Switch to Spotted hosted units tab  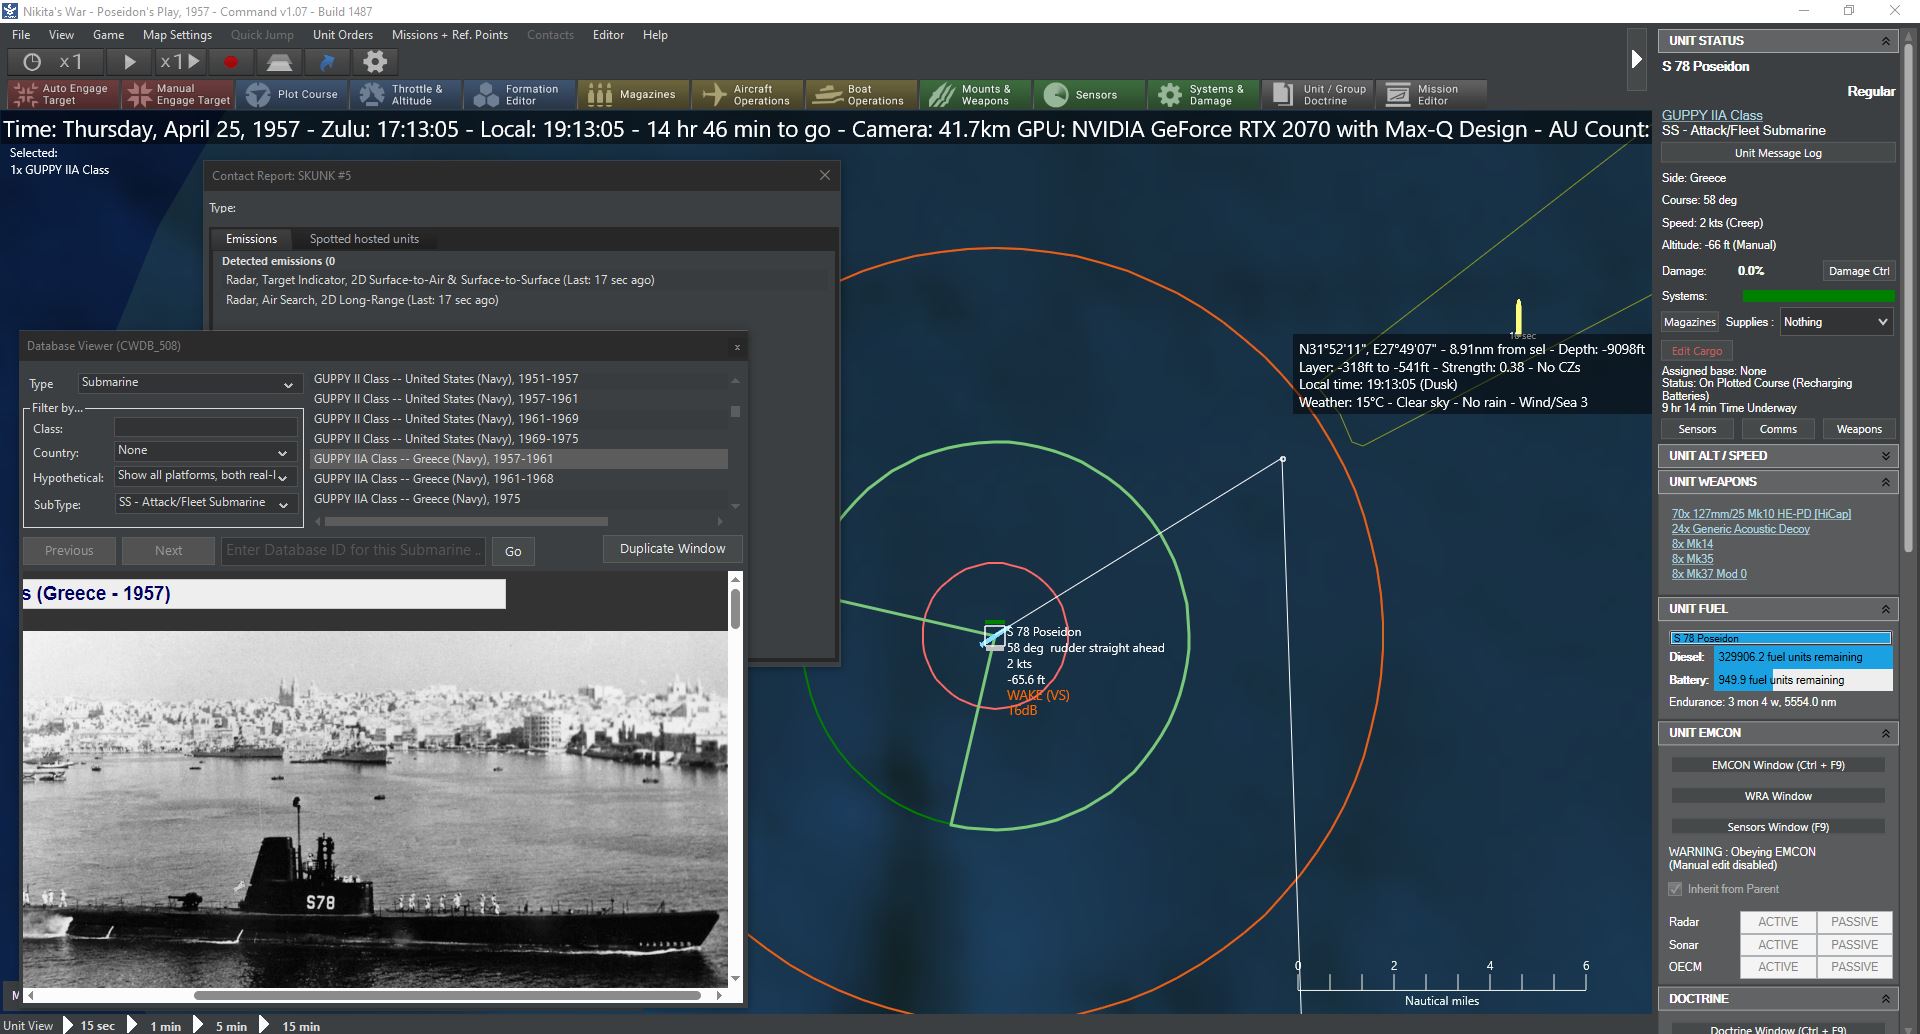364,239
